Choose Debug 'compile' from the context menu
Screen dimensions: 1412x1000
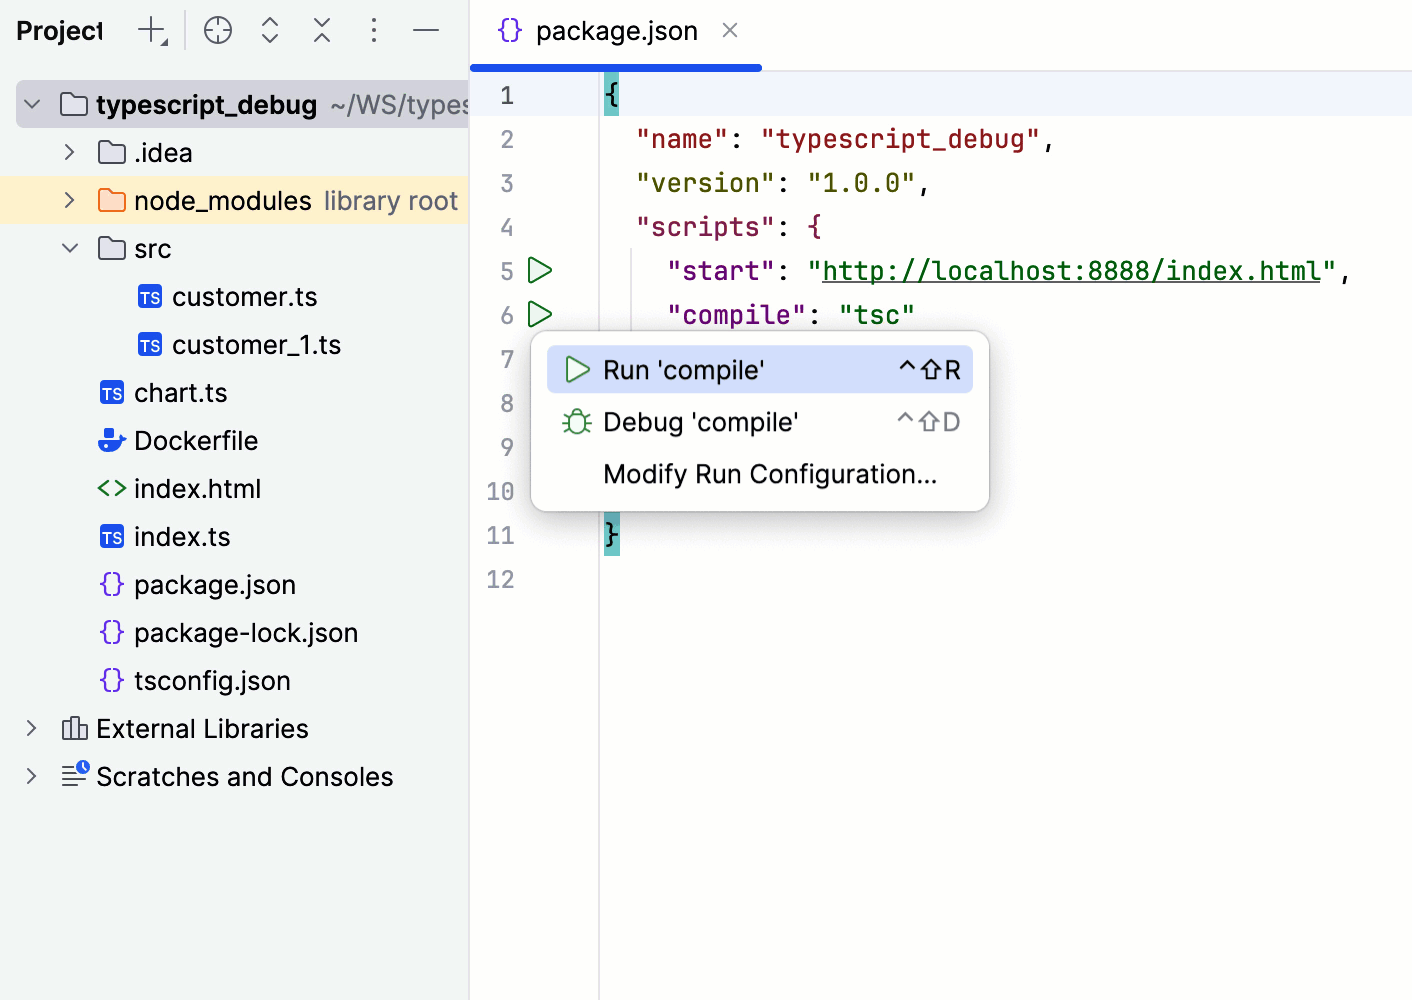pyautogui.click(x=700, y=421)
